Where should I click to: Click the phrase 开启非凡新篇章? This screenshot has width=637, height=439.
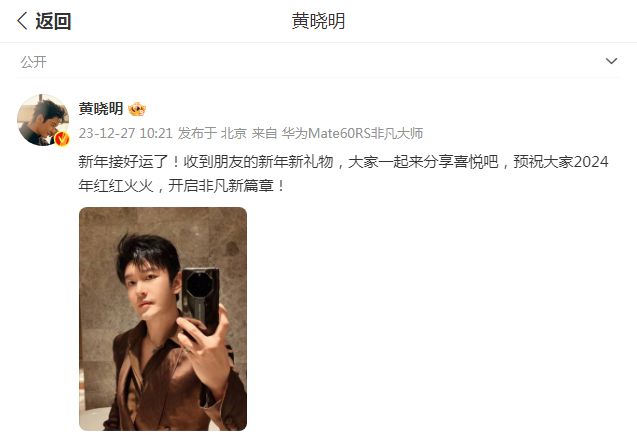pyautogui.click(x=221, y=186)
